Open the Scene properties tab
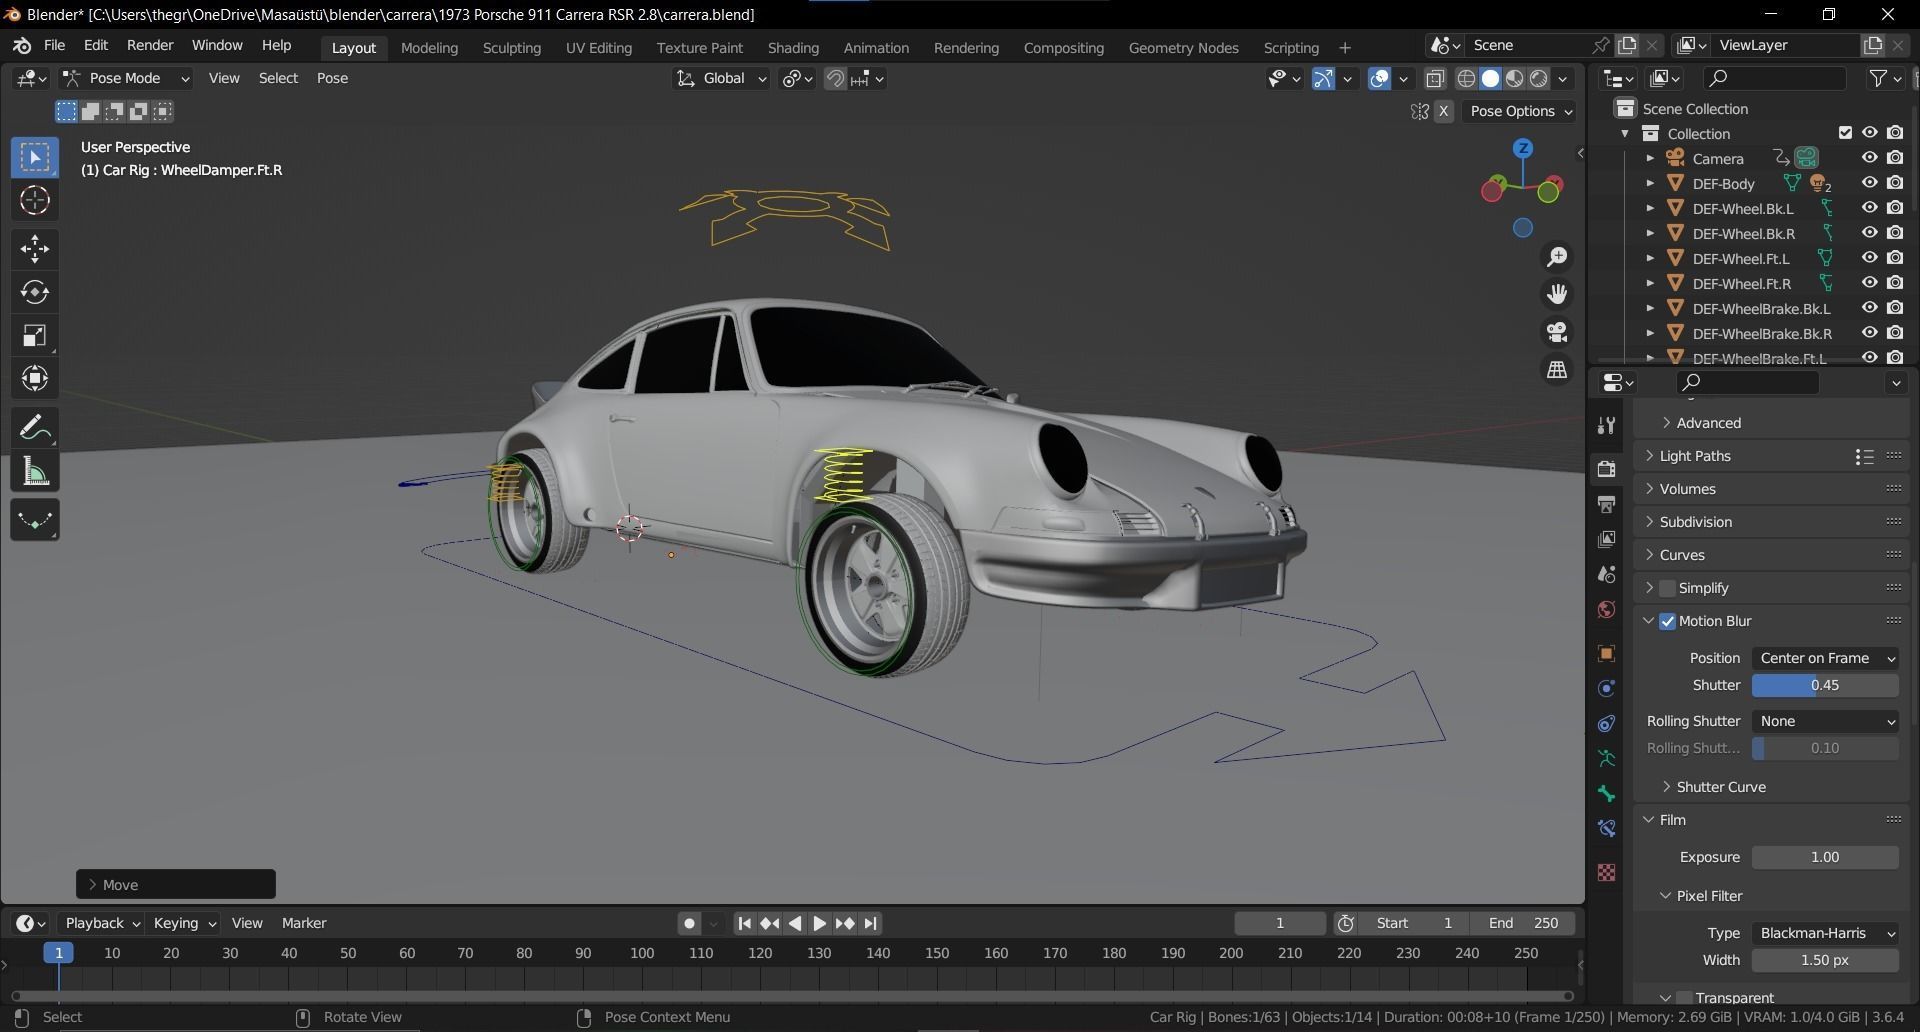This screenshot has width=1920, height=1032. click(1607, 574)
